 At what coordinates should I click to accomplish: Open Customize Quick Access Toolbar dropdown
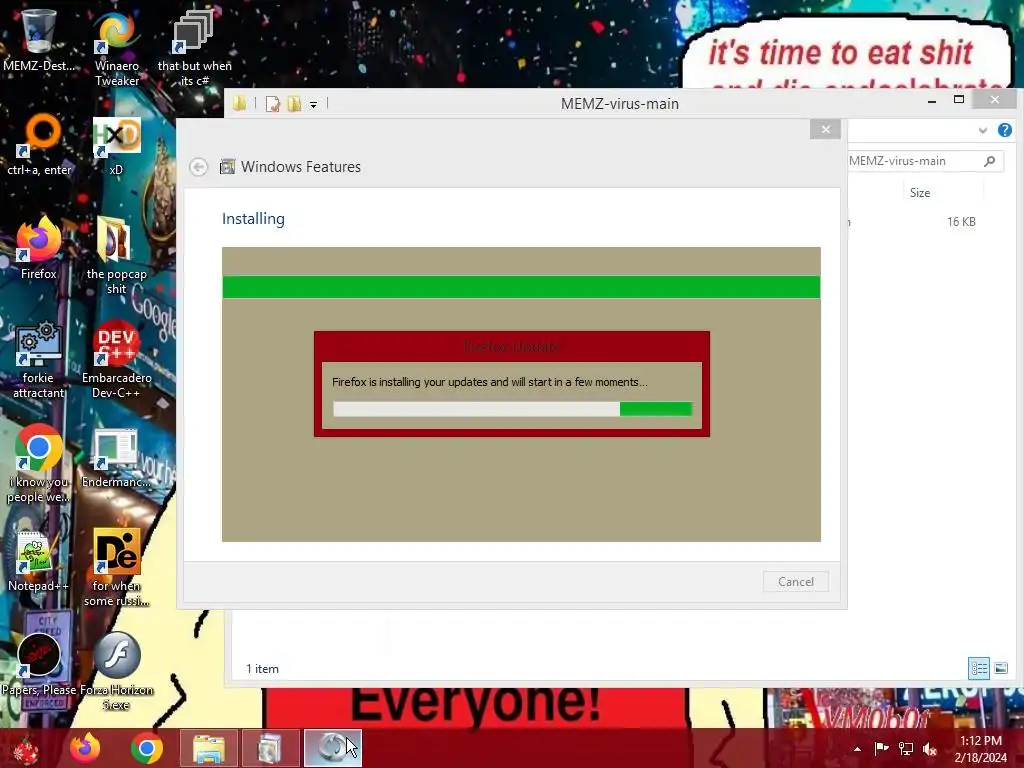pos(313,104)
